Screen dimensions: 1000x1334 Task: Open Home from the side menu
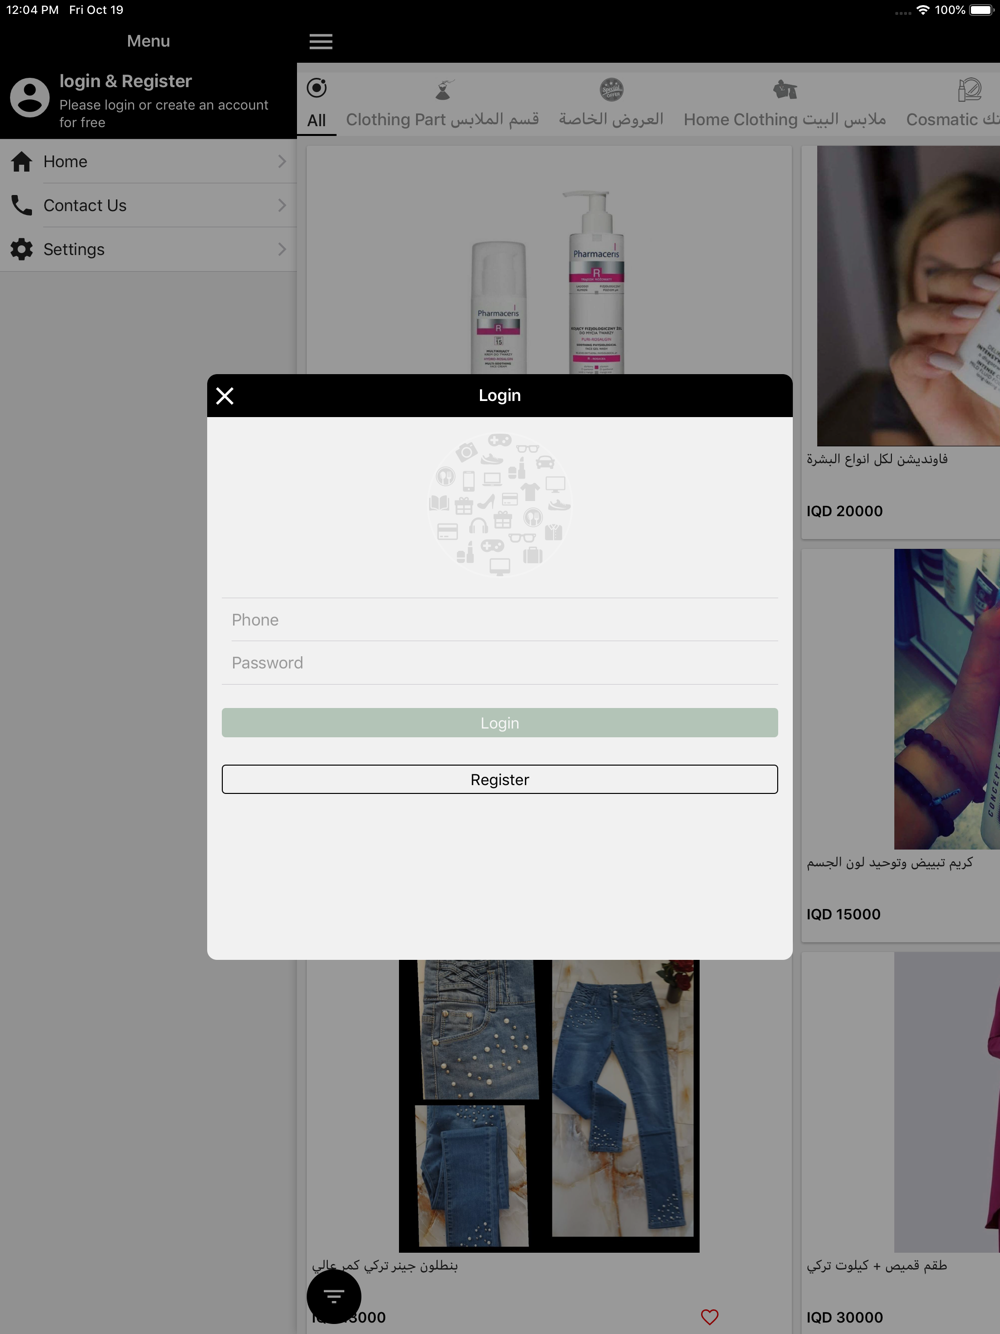pos(148,162)
